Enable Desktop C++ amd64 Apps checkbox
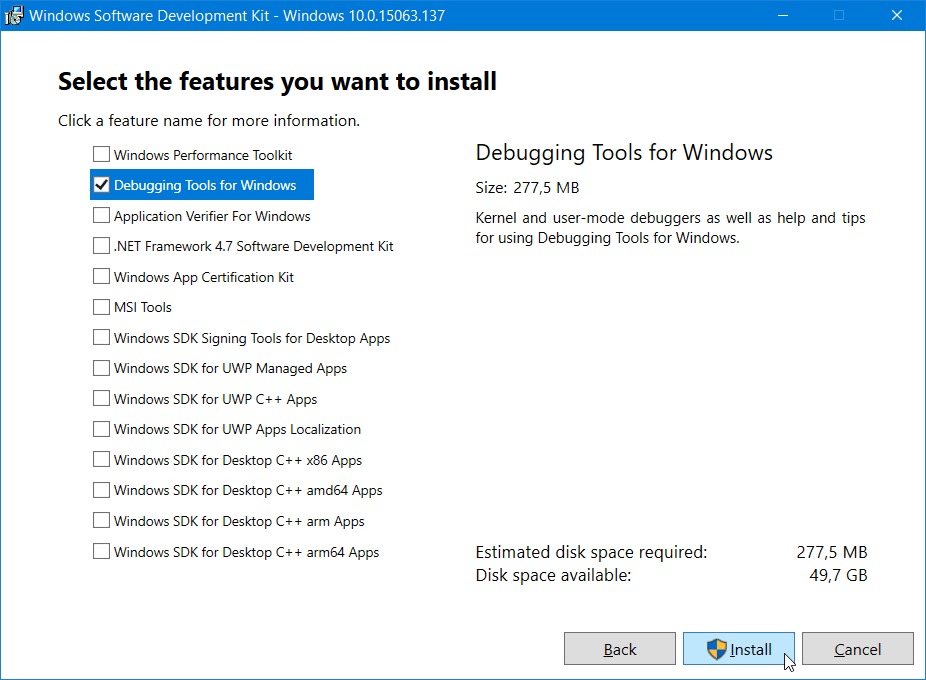 click(x=102, y=490)
